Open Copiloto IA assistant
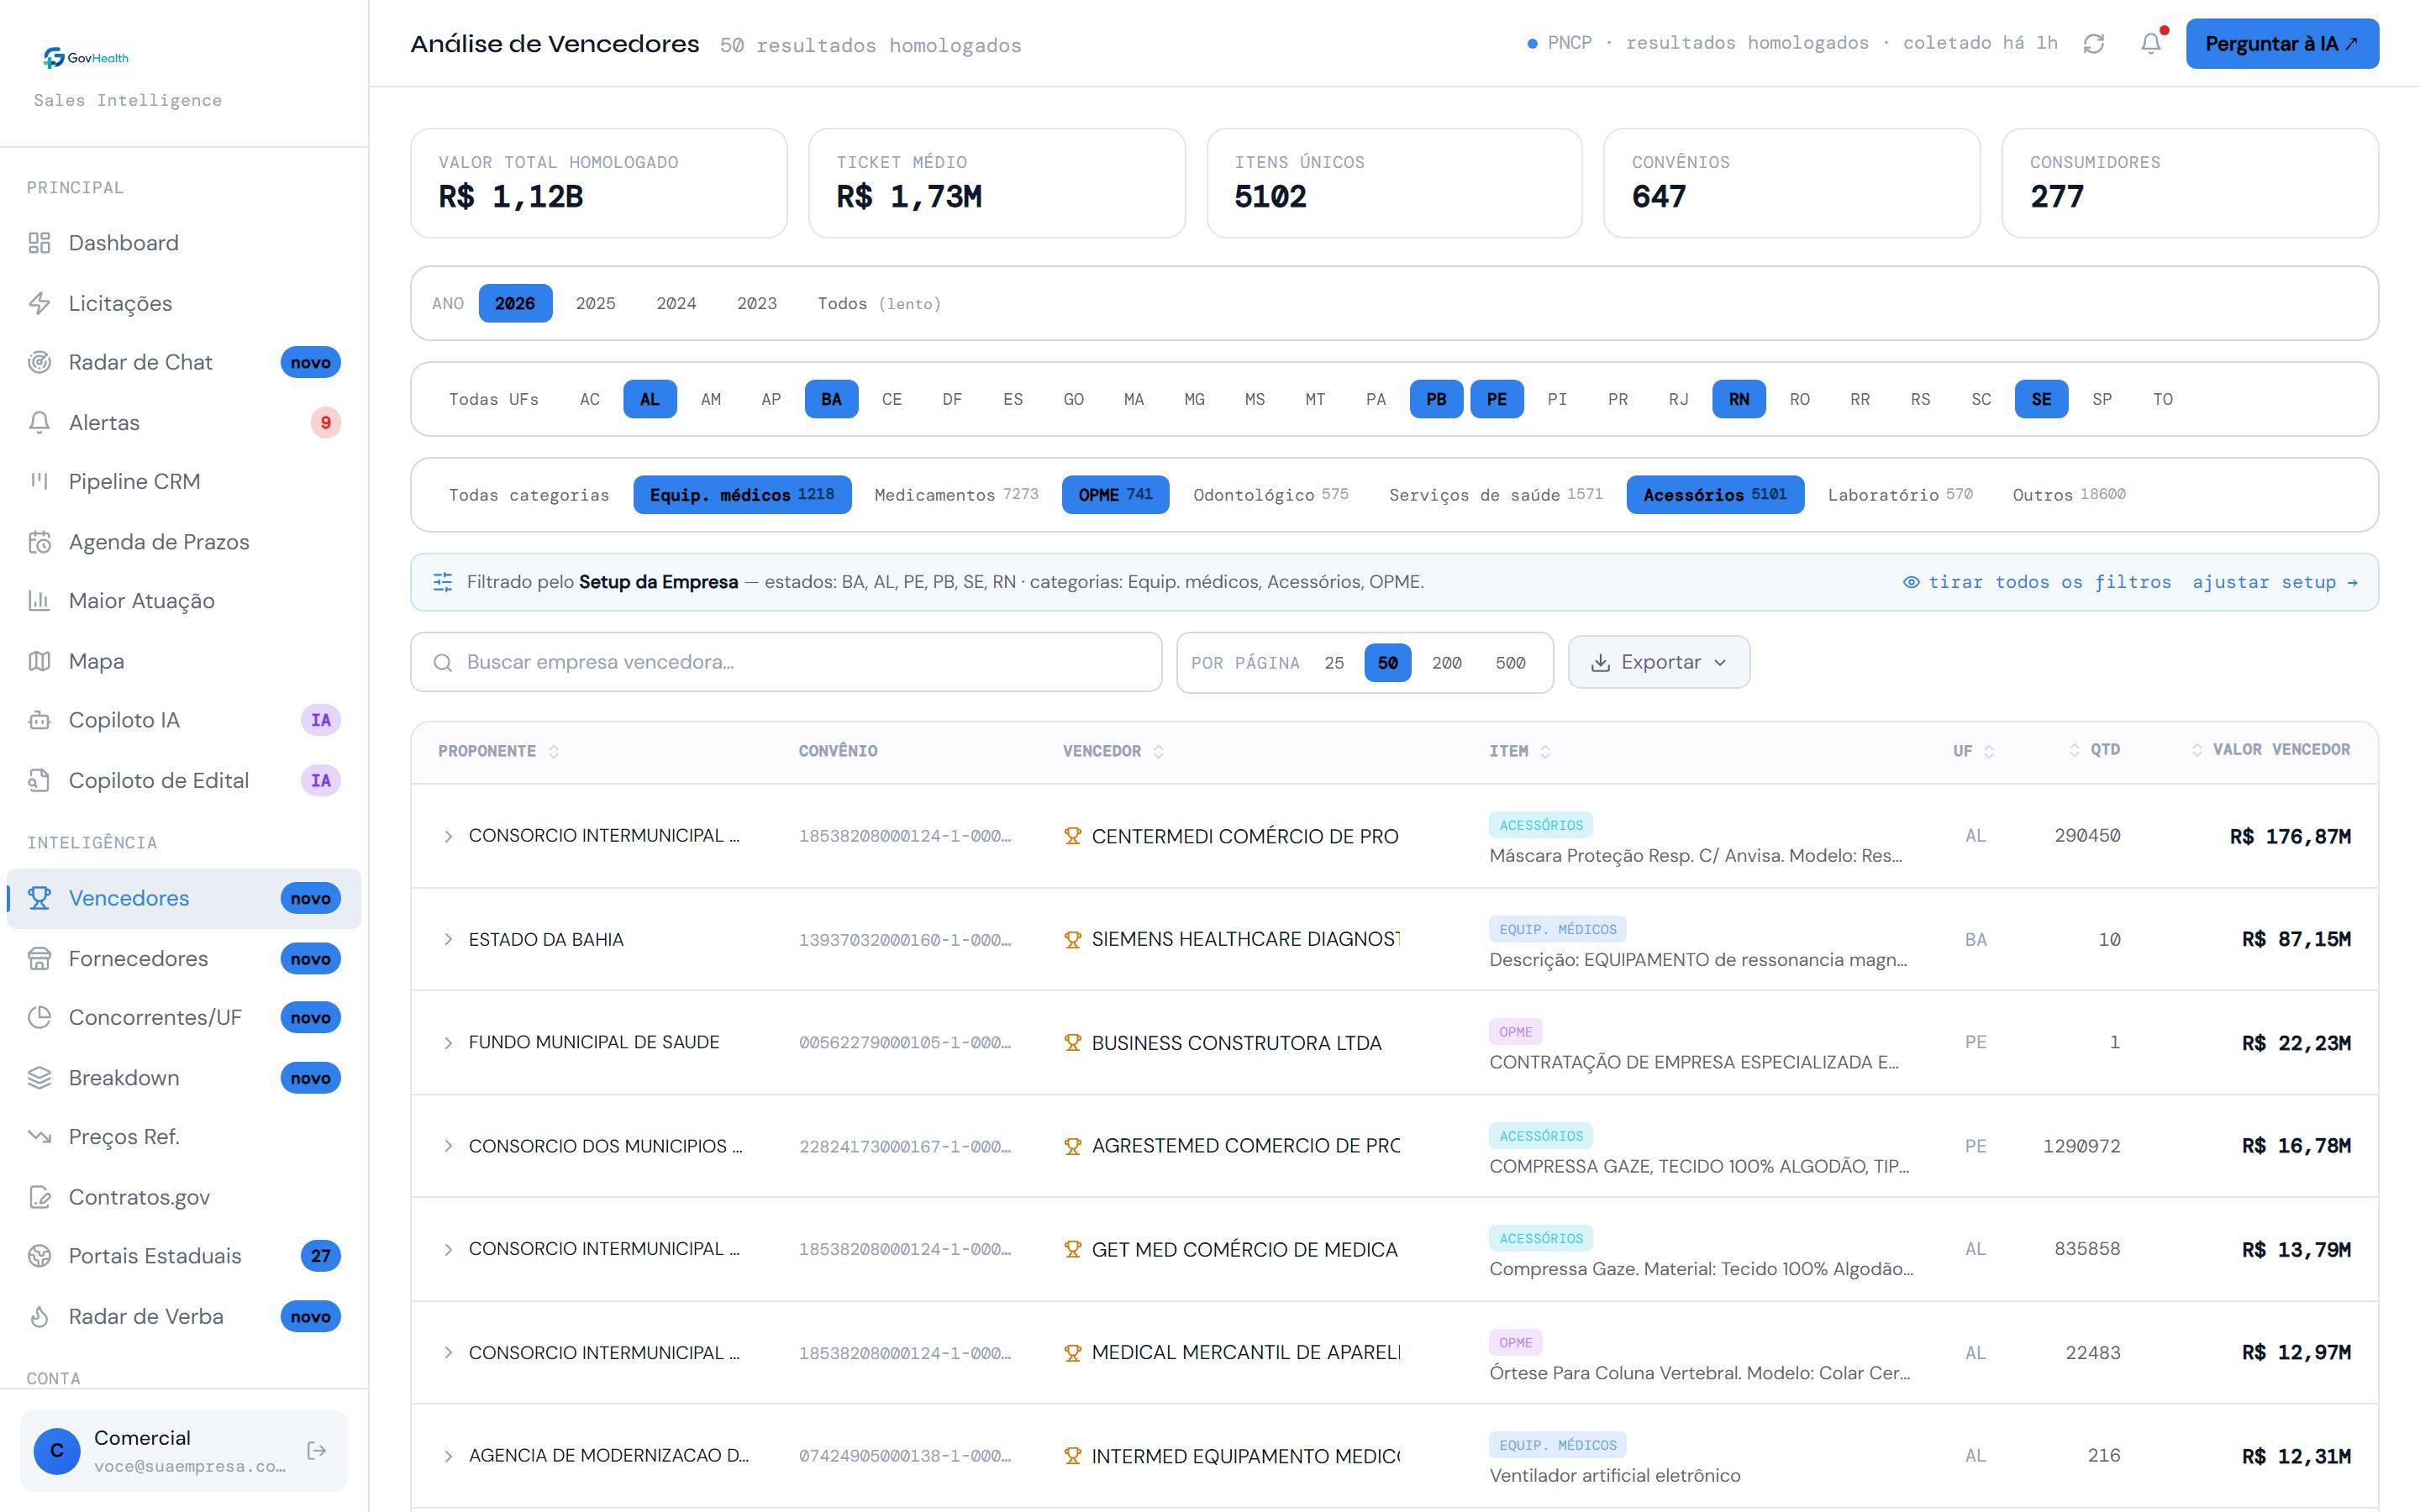2420x1512 pixels. tap(184, 720)
